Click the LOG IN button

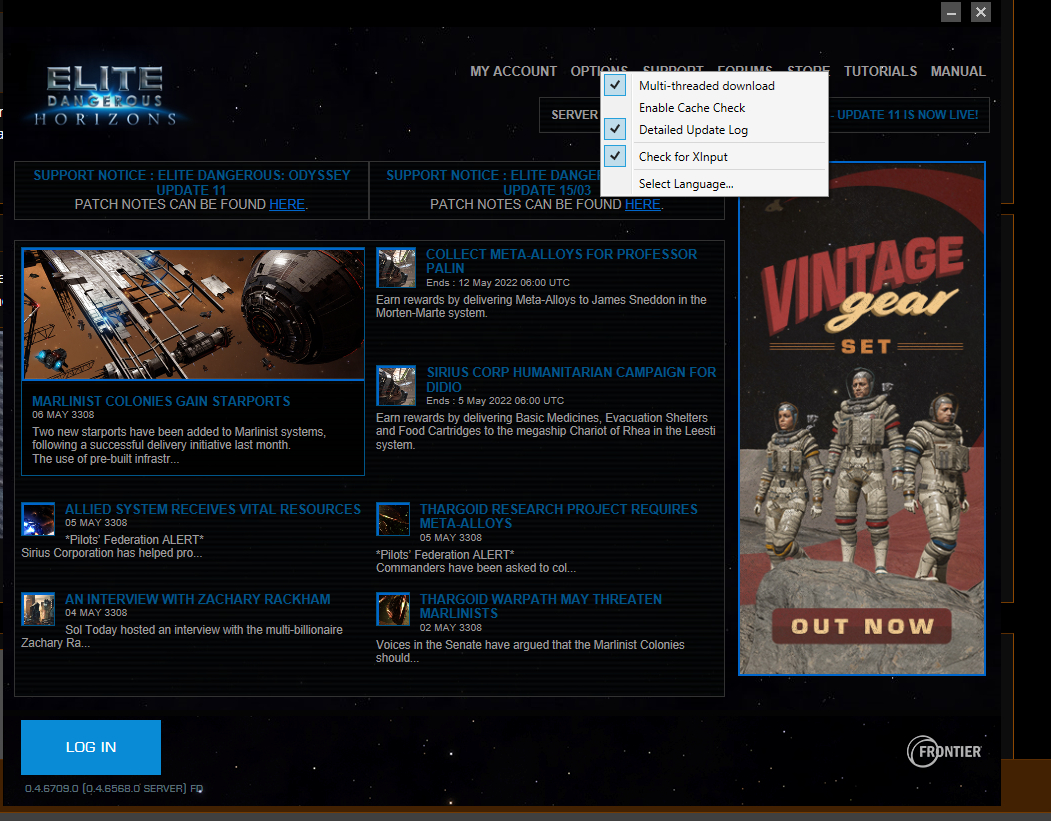(90, 747)
